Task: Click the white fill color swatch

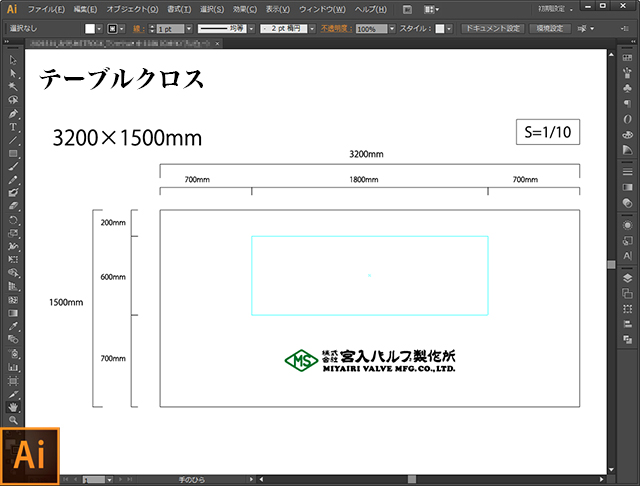Action: 90,29
